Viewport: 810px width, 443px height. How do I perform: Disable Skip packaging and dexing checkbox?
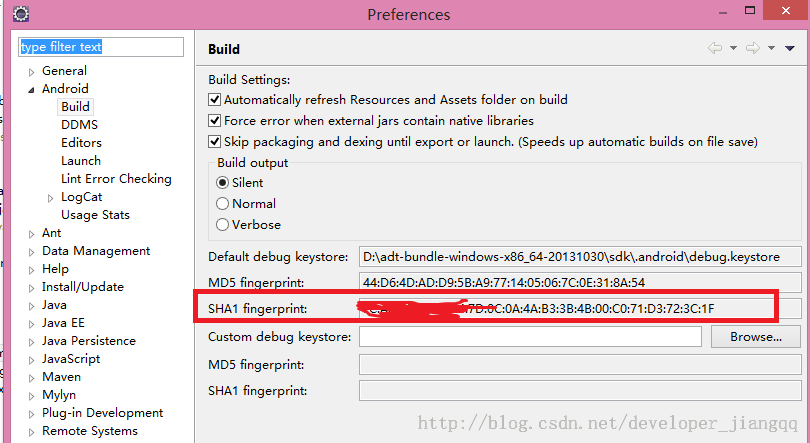pos(214,142)
